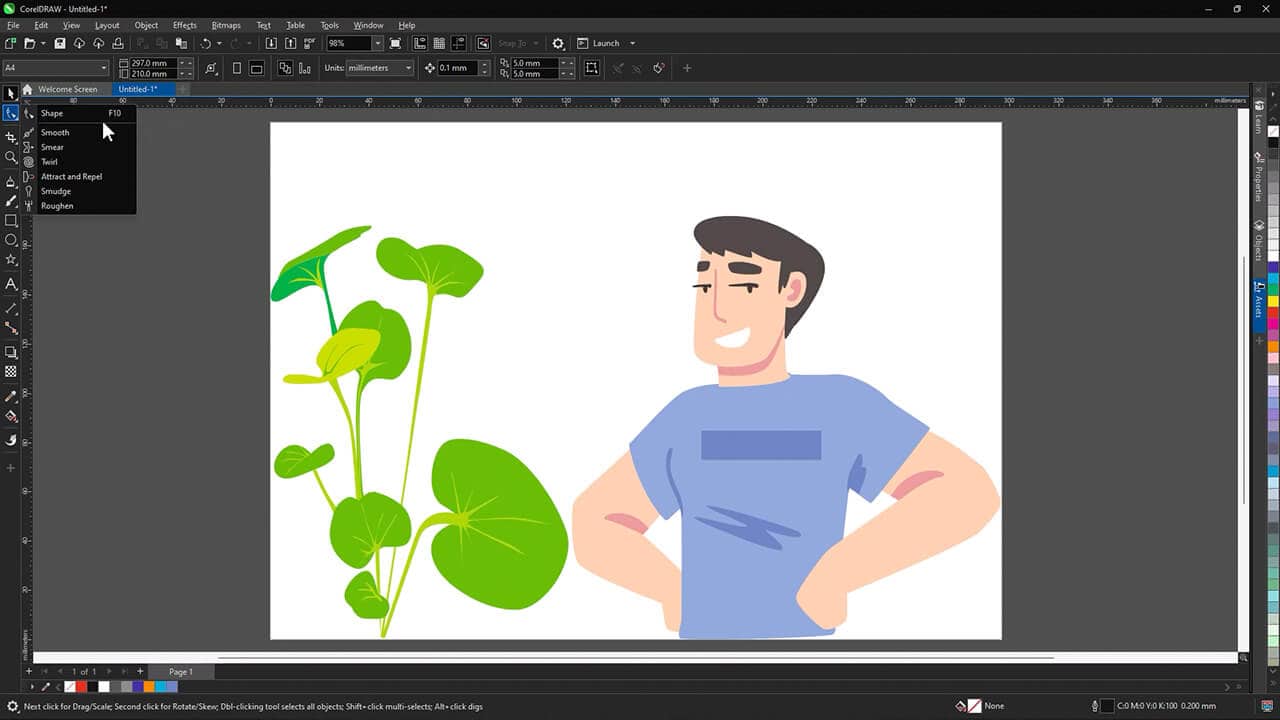Viewport: 1280px width, 720px height.
Task: Expand the Open file dropdown arrow
Action: tap(43, 44)
